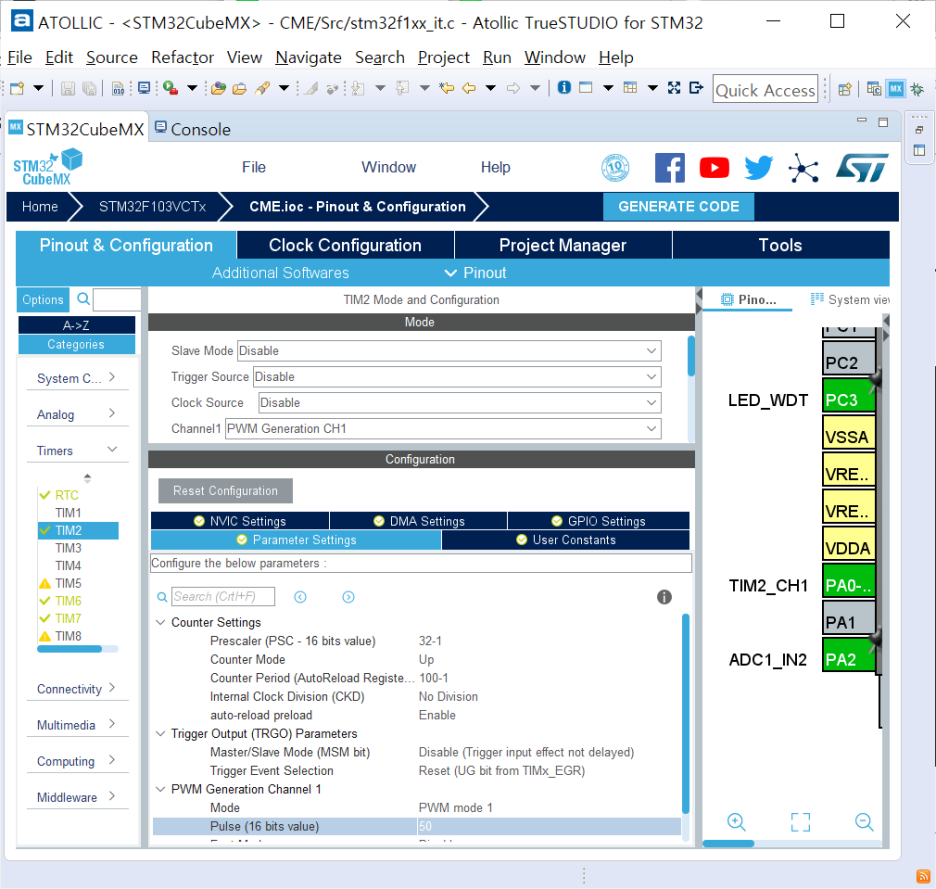This screenshot has height=889, width=936.
Task: Open the Project Manager tab
Action: point(563,245)
